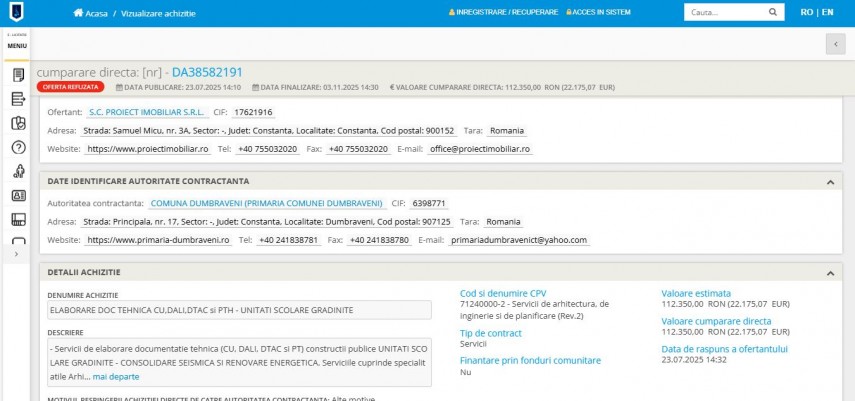Open the help question mark icon

pyautogui.click(x=18, y=147)
